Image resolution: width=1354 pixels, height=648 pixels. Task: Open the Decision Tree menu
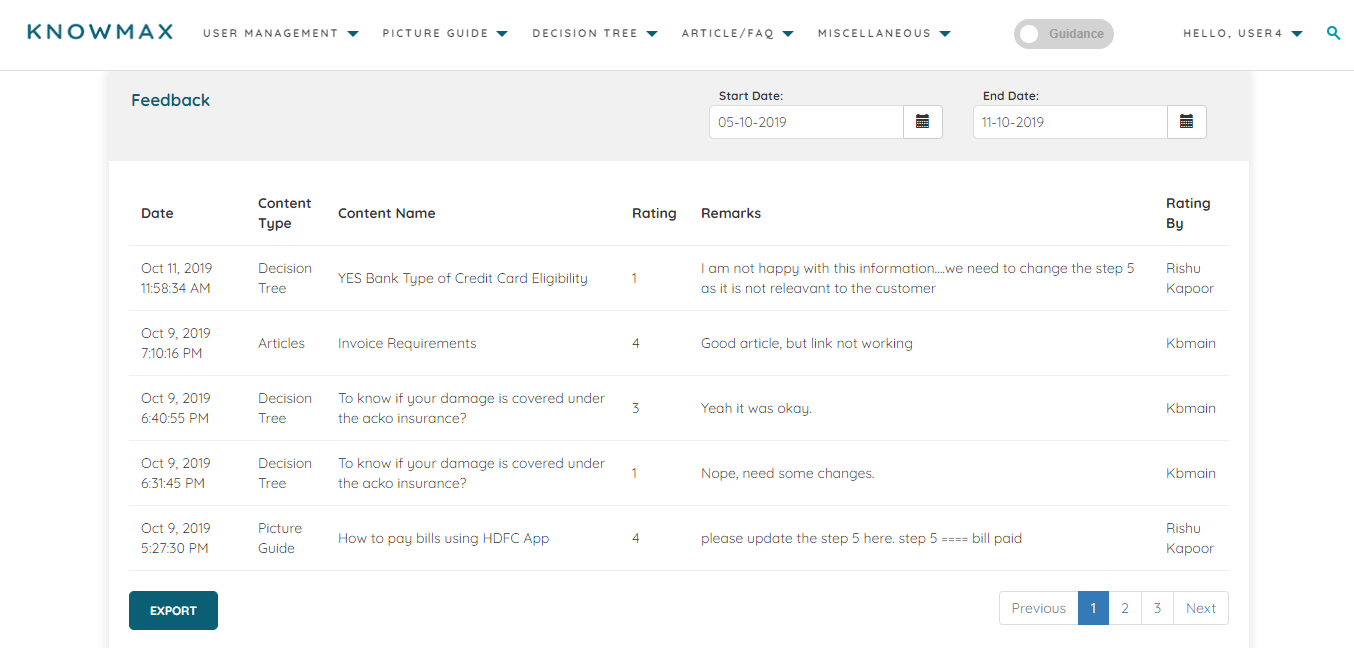(594, 34)
